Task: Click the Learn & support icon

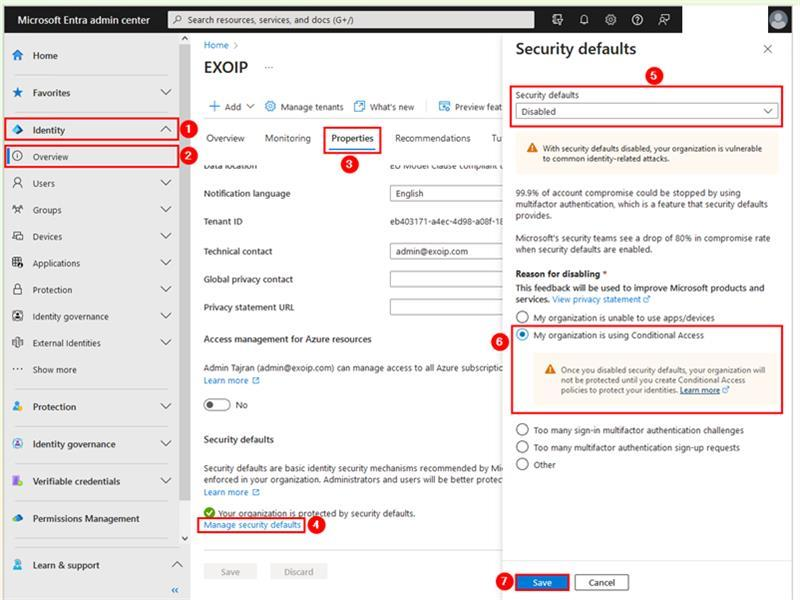Action: pos(18,565)
